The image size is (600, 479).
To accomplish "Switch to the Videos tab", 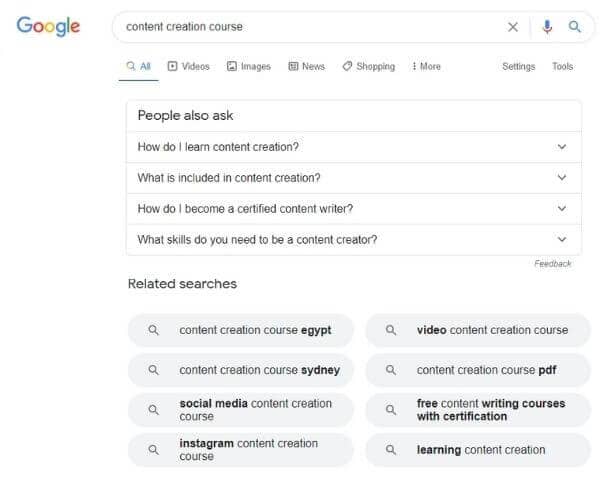I will pyautogui.click(x=189, y=66).
